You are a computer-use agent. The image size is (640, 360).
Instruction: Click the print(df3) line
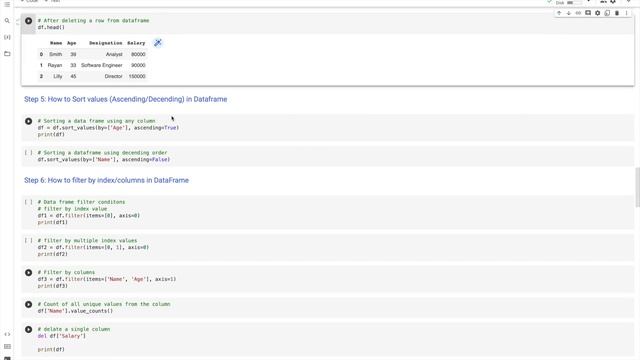coord(53,286)
